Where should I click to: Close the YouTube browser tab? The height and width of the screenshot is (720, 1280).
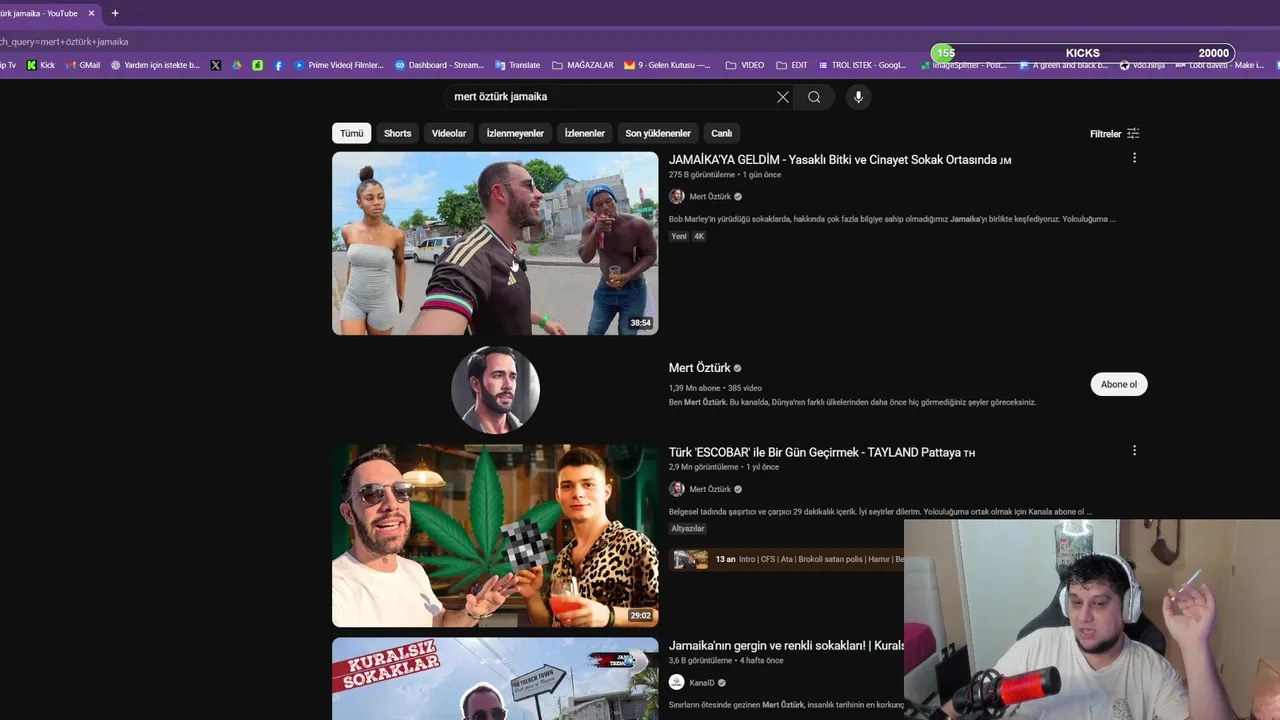coord(92,13)
